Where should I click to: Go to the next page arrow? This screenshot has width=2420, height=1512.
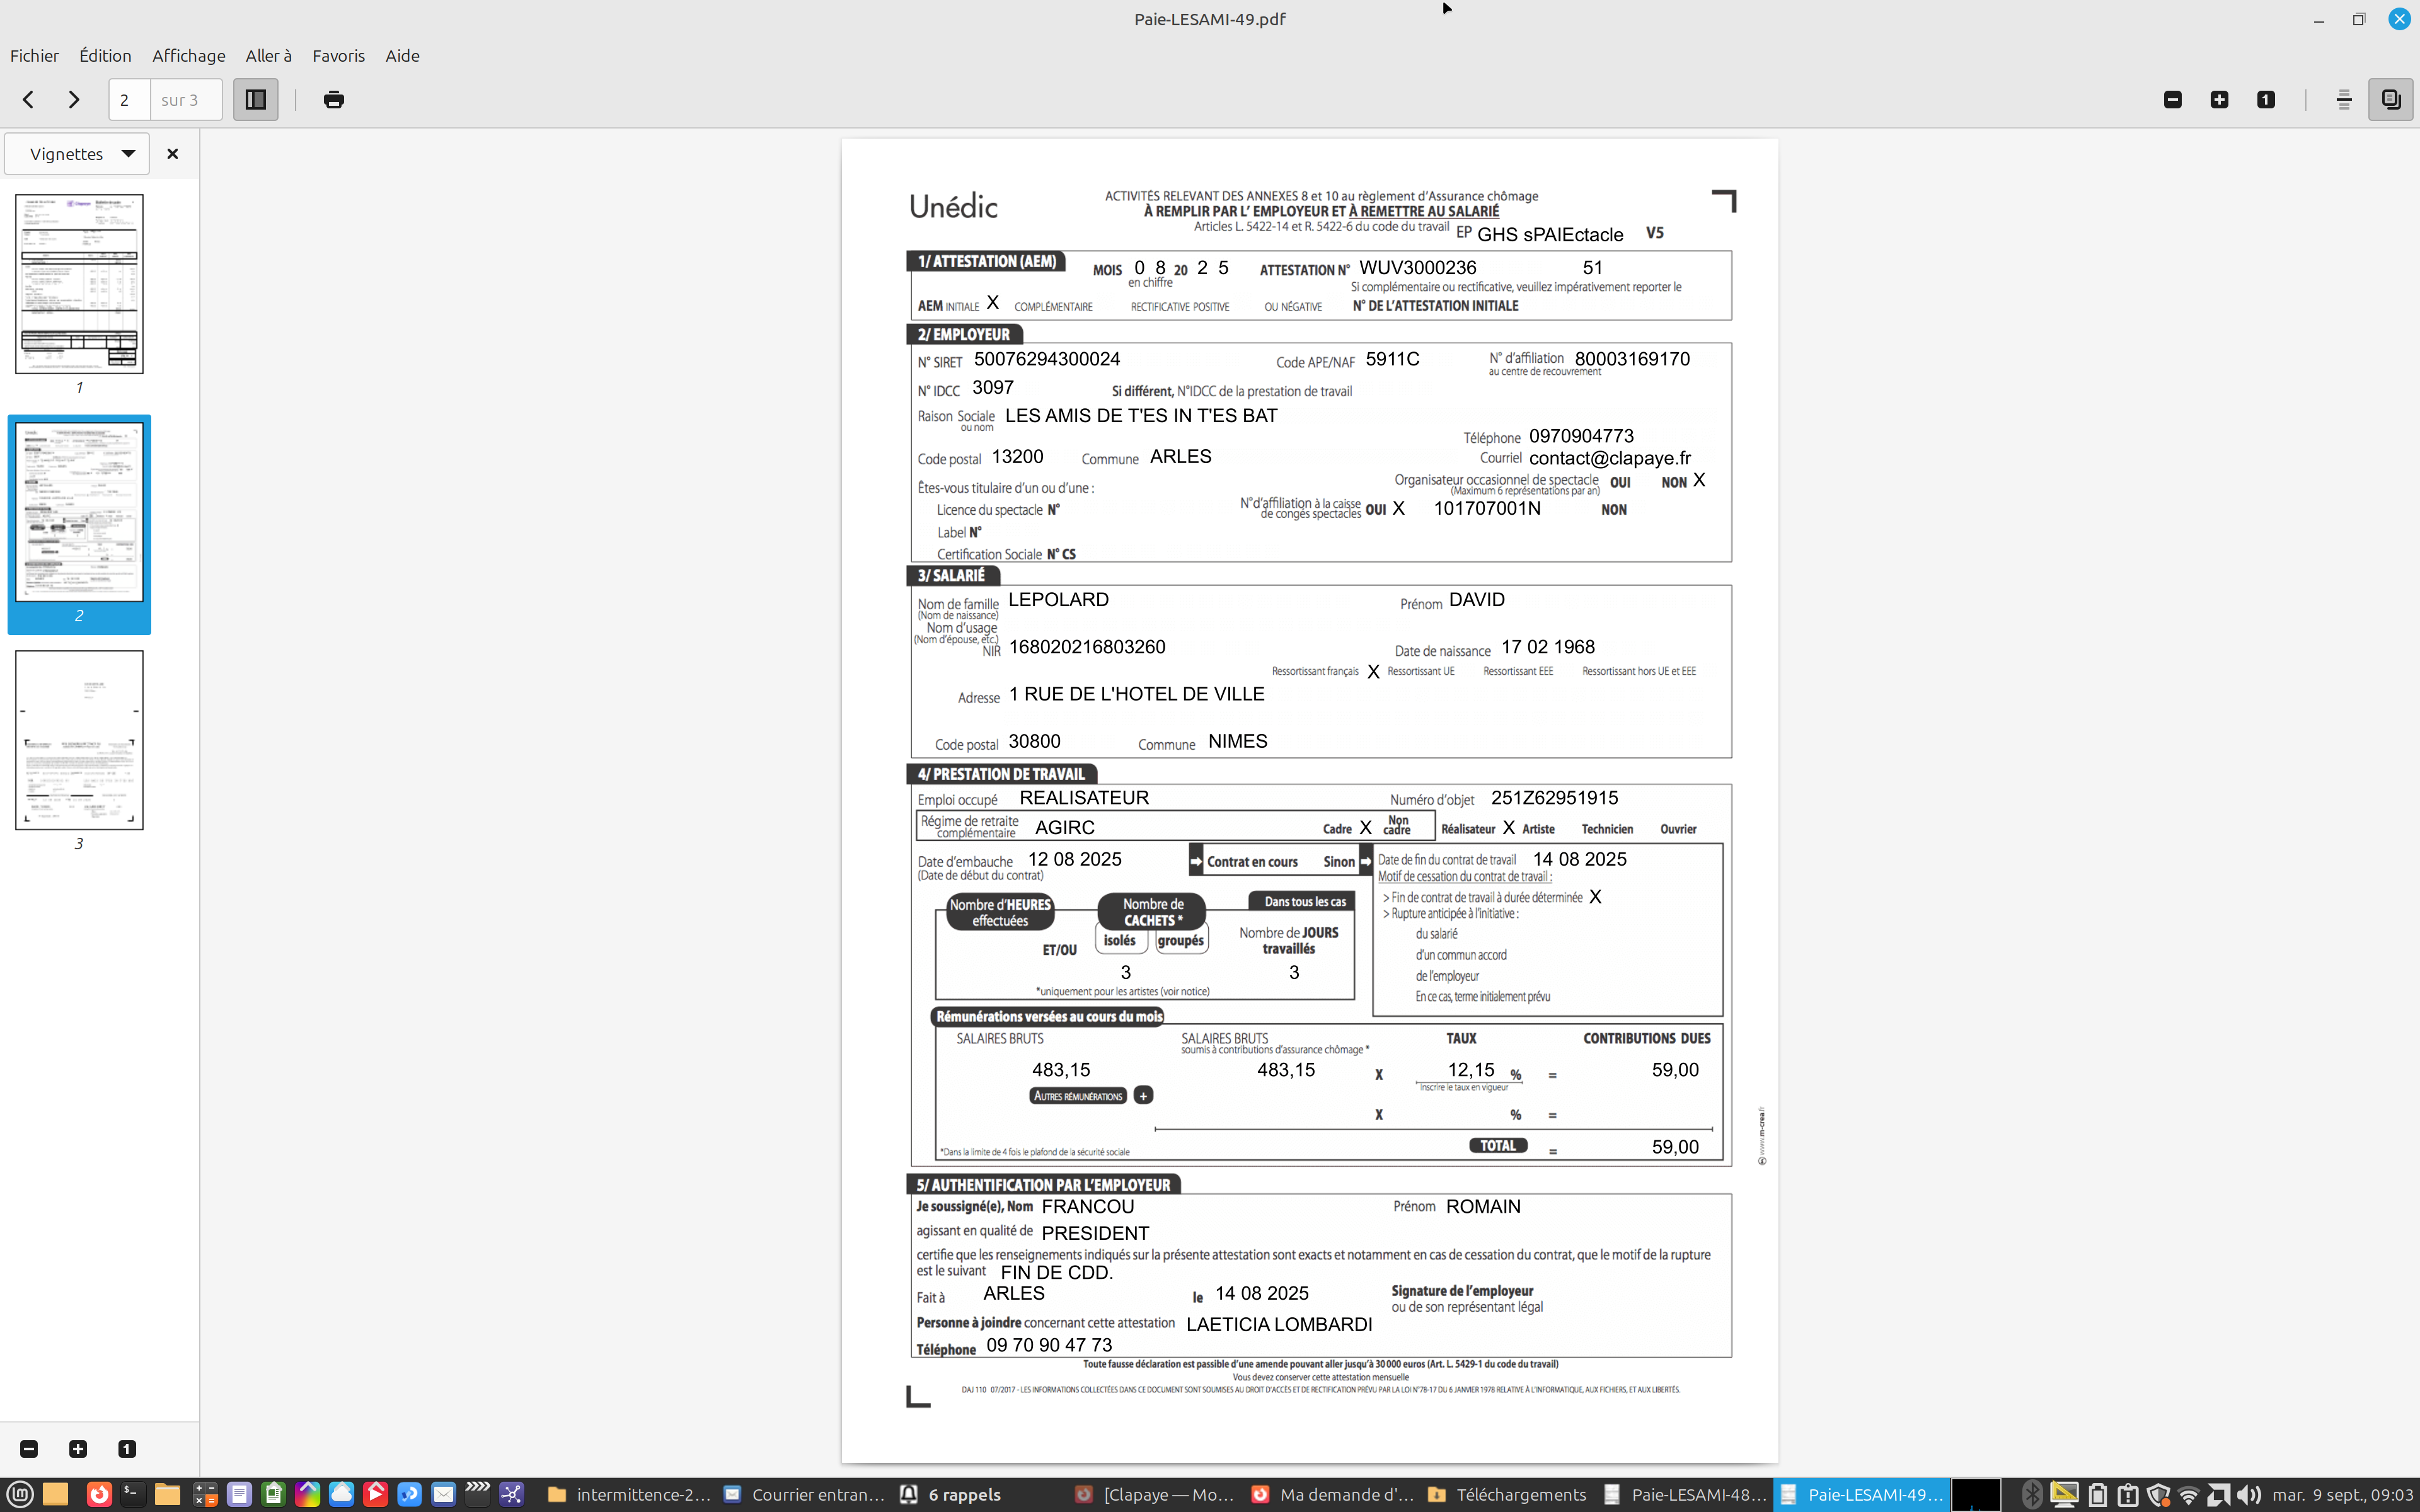(x=73, y=99)
